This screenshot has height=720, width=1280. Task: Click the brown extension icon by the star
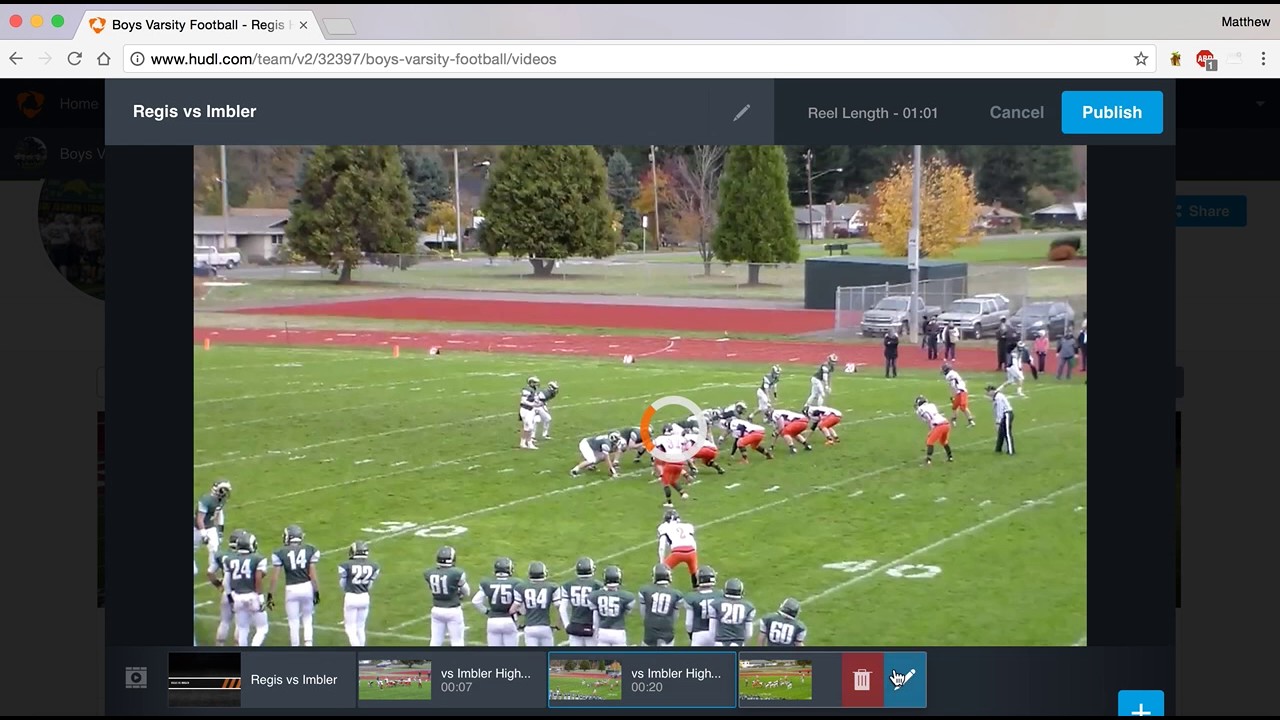tap(1176, 59)
